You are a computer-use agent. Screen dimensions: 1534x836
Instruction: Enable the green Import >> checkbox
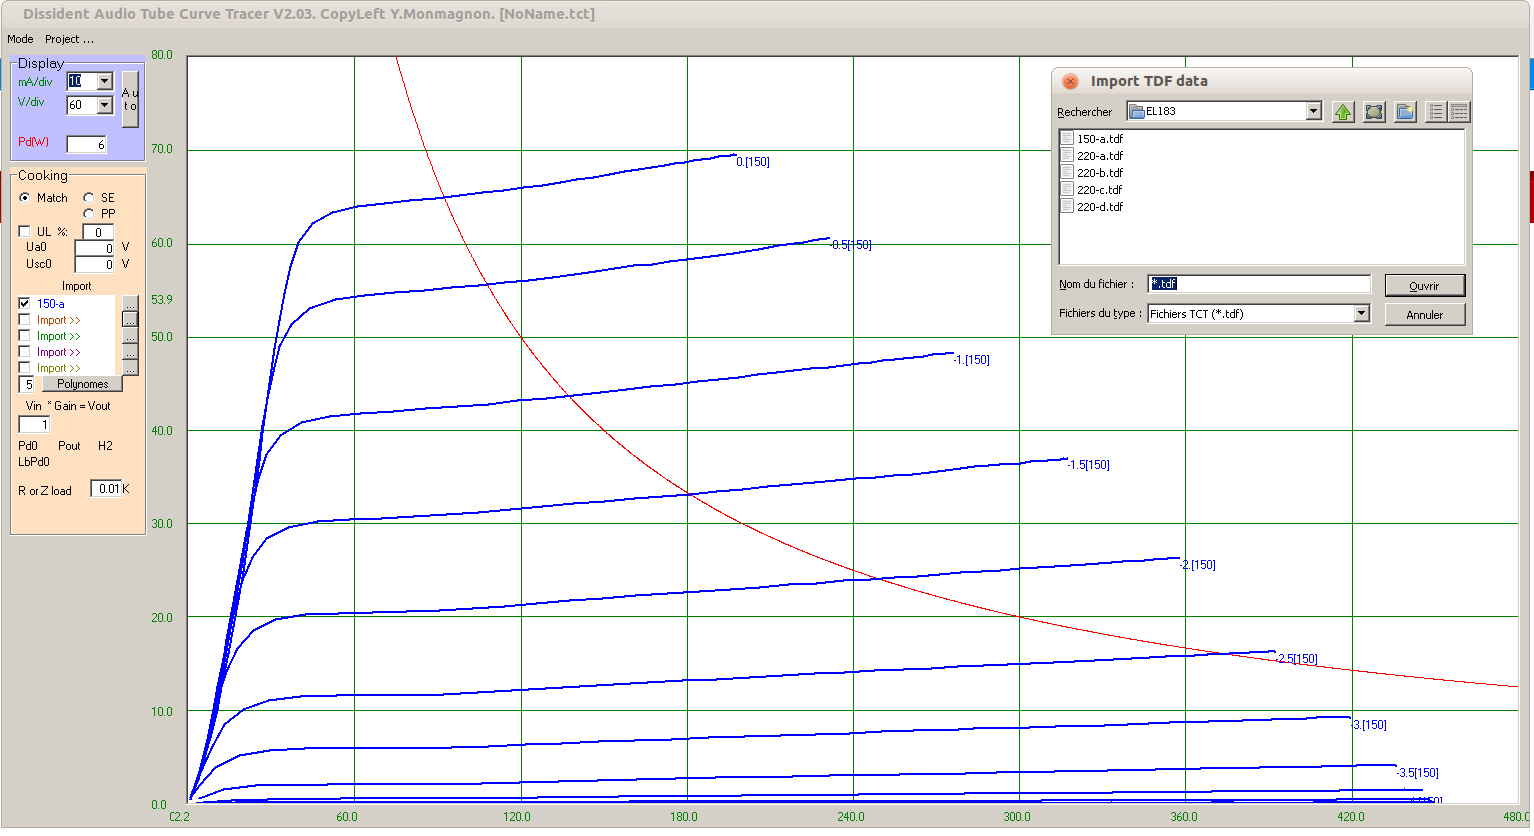(x=25, y=336)
